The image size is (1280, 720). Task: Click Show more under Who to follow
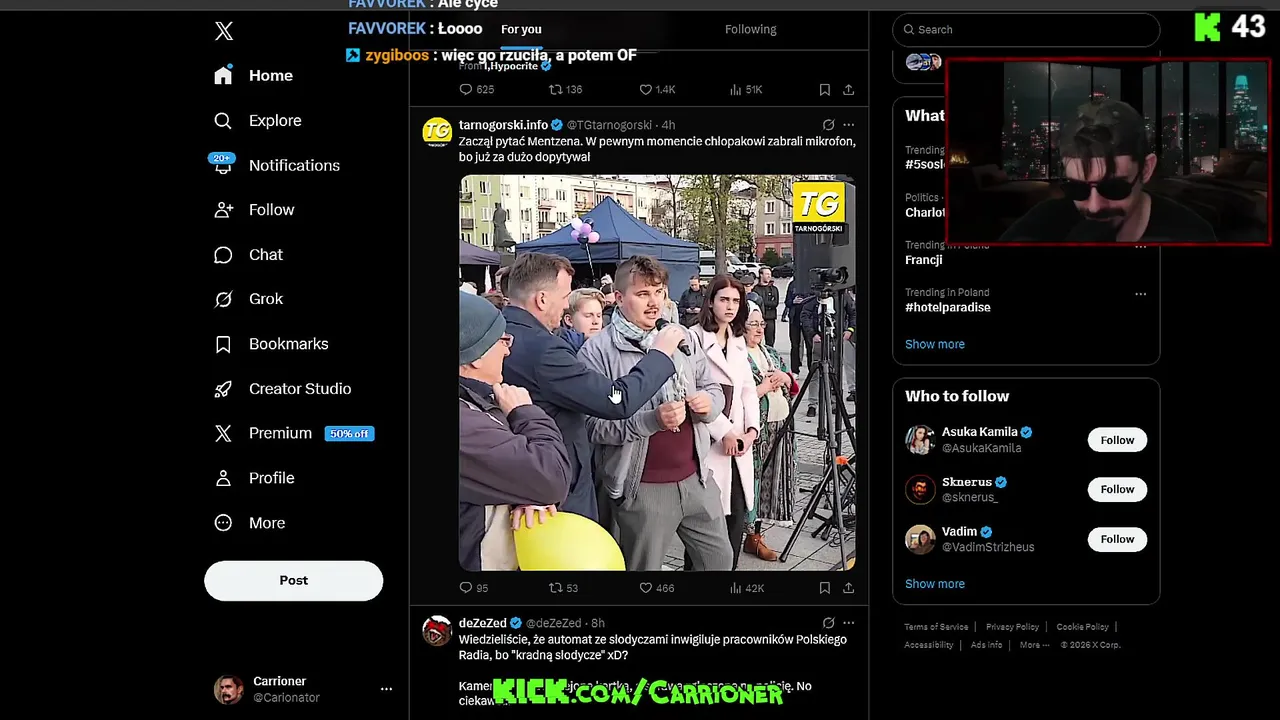(935, 584)
